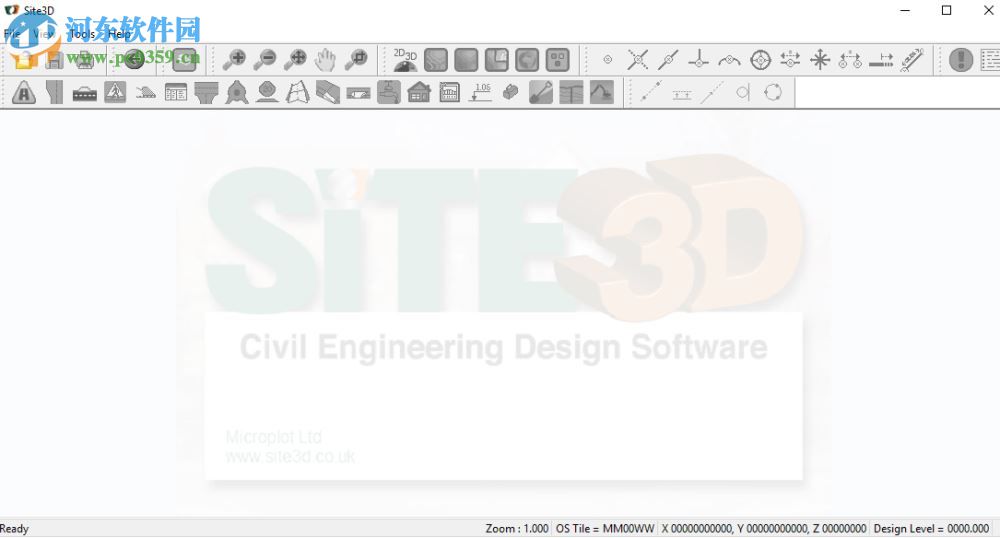Click the road cross-section dashed line icon
The height and width of the screenshot is (538, 1000).
point(85,92)
